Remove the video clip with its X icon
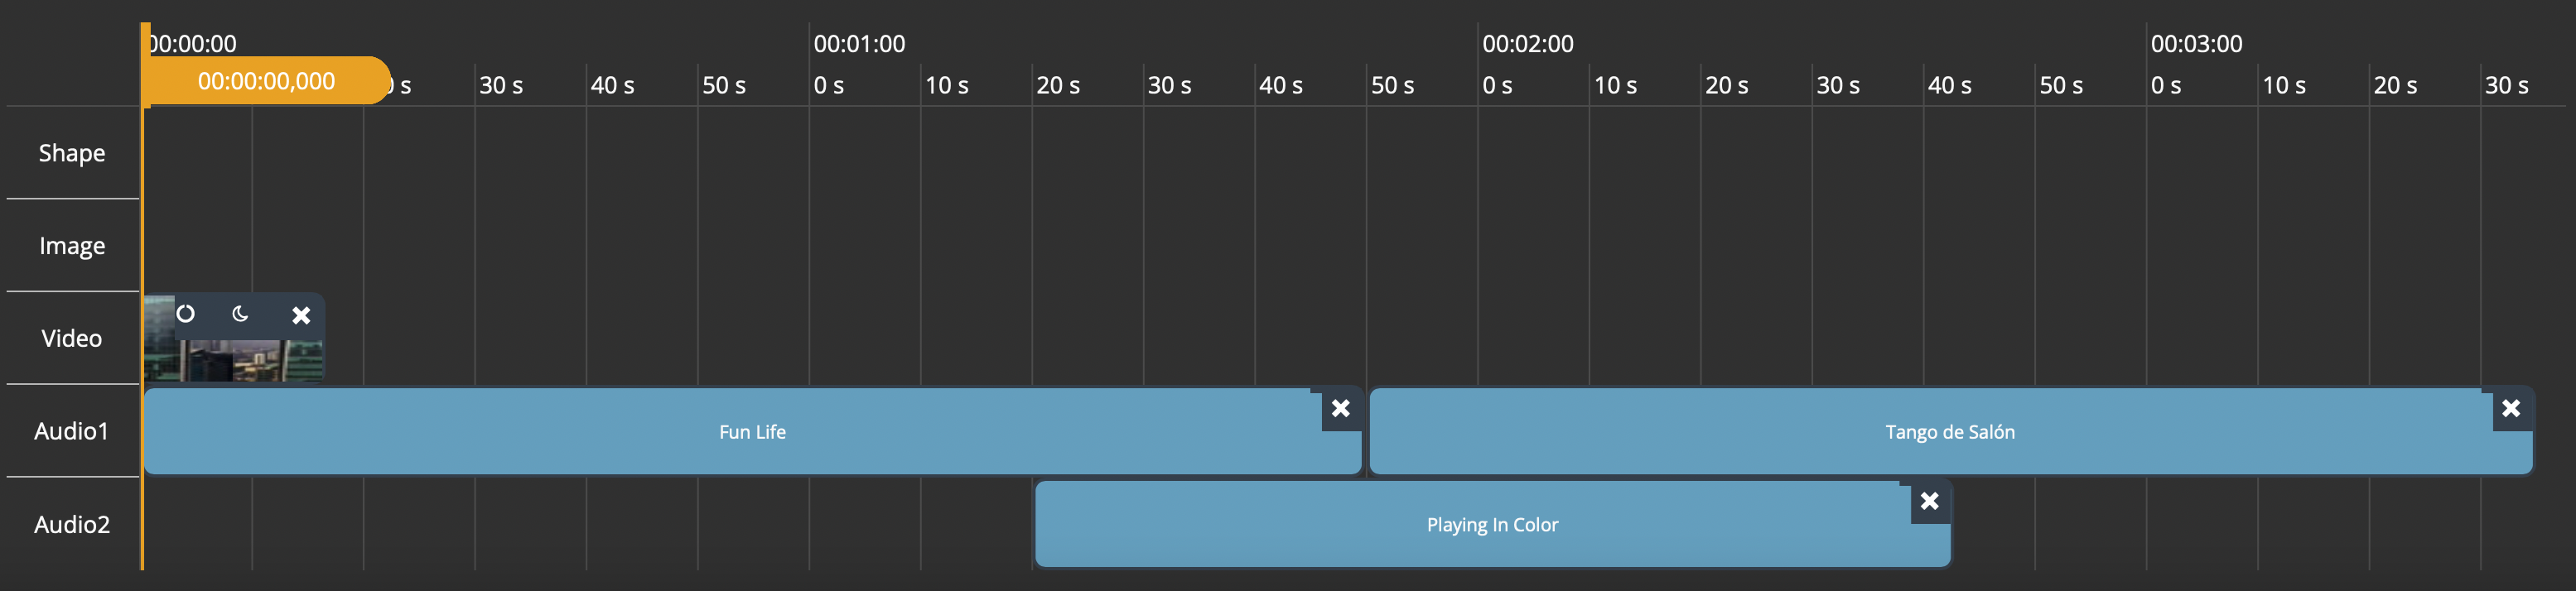The width and height of the screenshot is (2576, 591). tap(301, 315)
